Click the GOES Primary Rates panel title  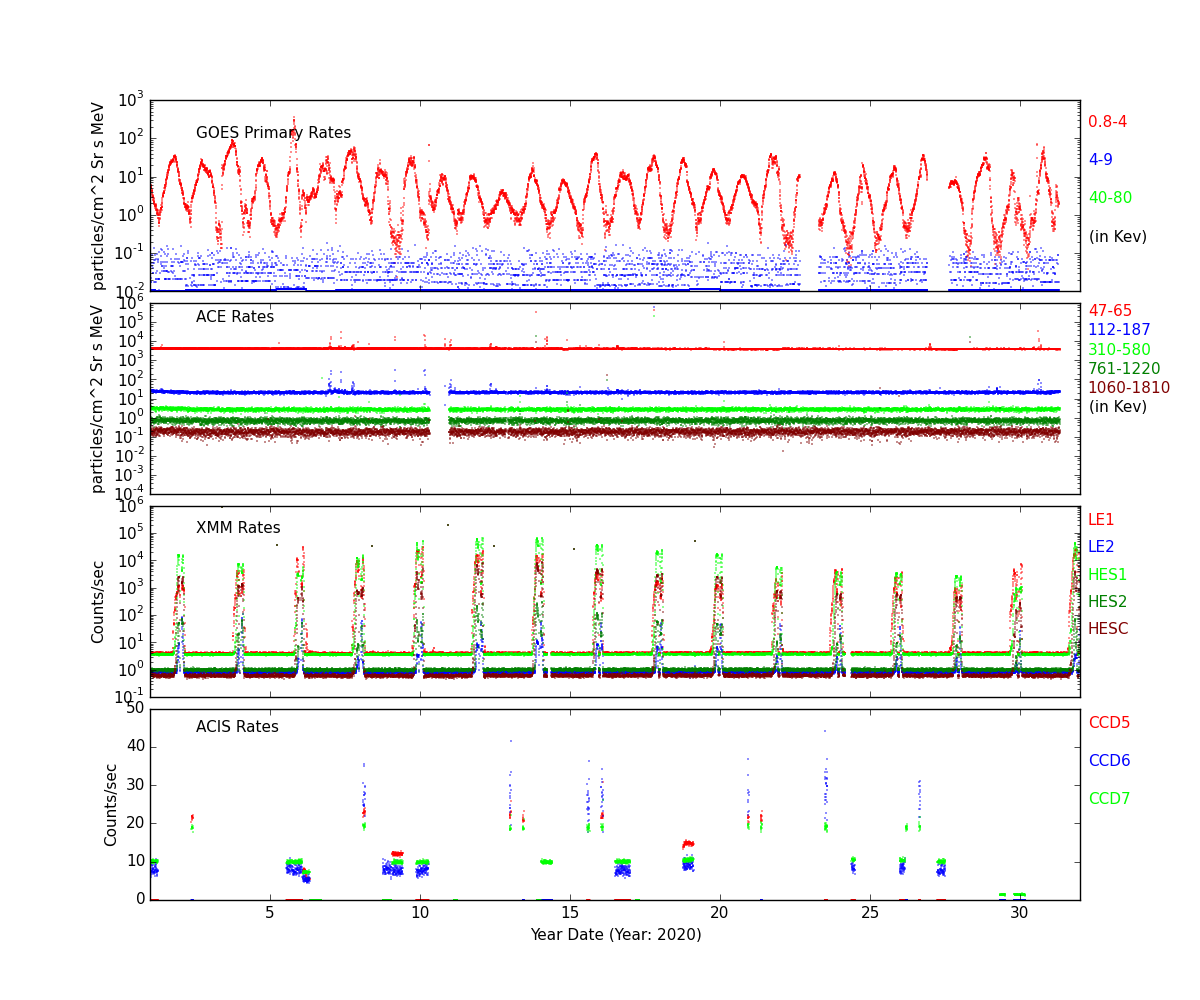(273, 133)
